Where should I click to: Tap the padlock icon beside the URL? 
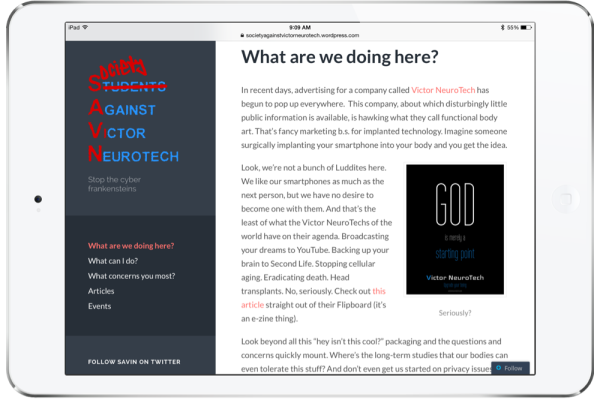(x=242, y=35)
